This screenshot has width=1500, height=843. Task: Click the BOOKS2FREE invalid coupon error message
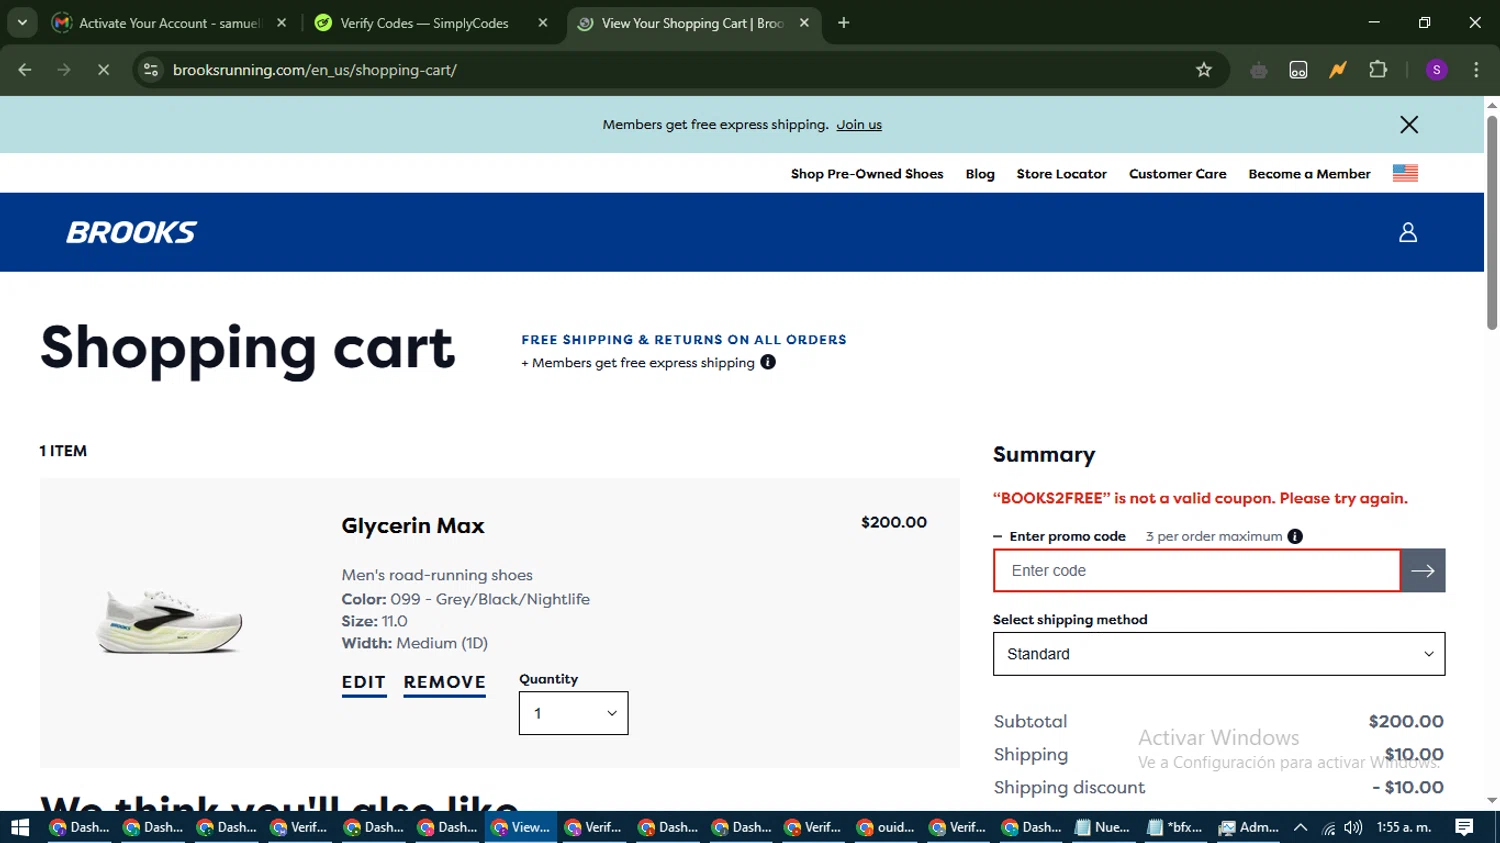(x=1200, y=498)
